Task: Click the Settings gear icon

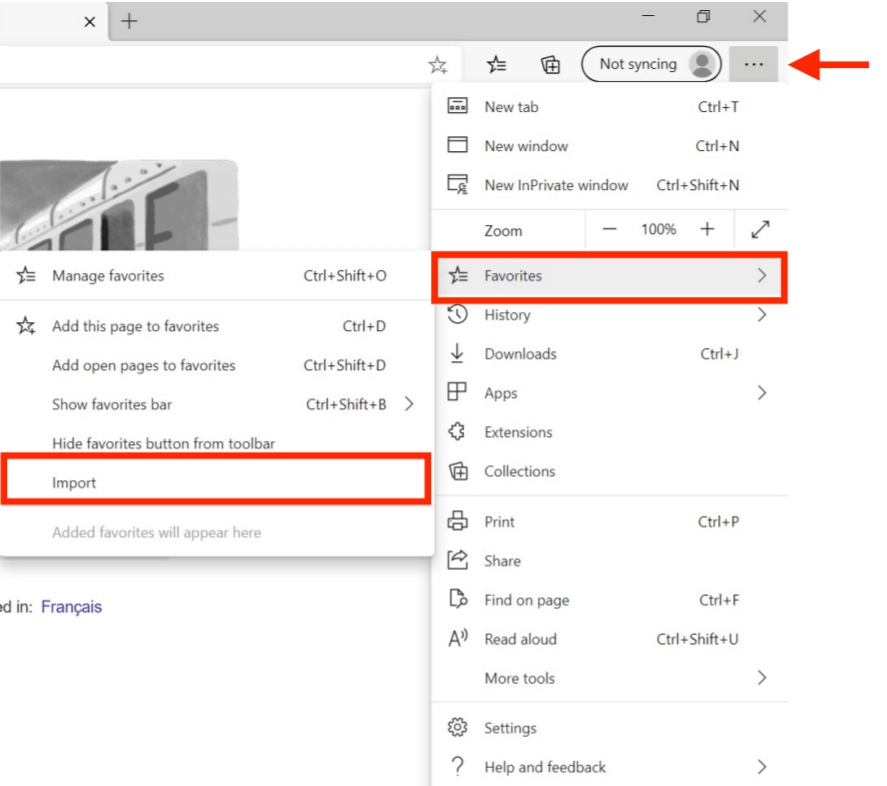Action: pos(457,727)
